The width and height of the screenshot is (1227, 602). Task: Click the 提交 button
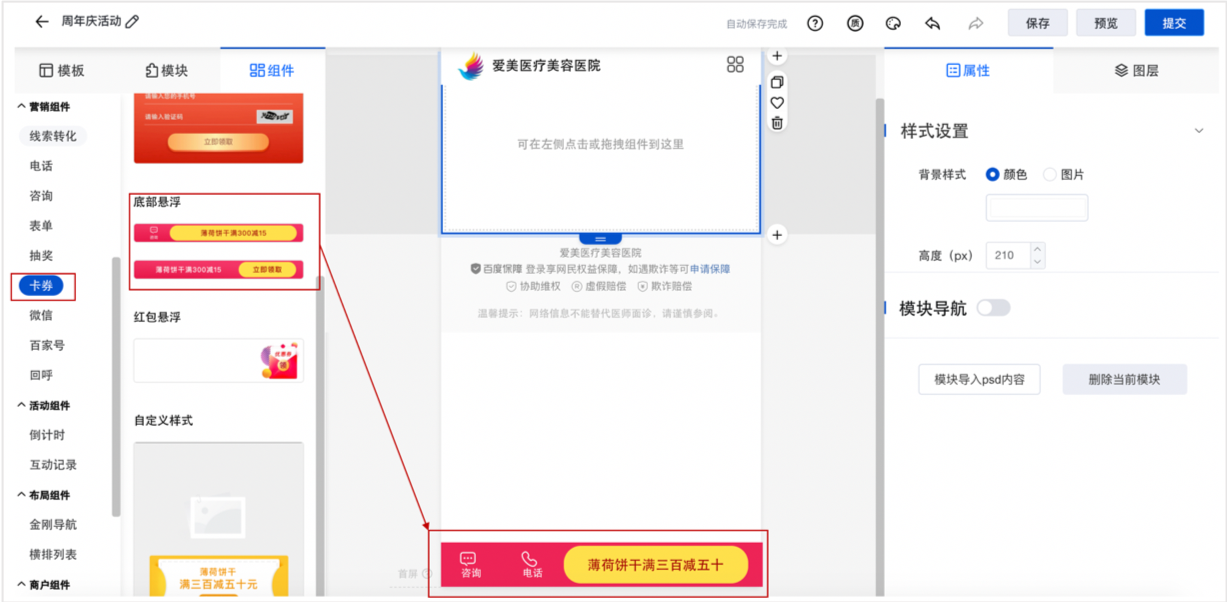(1174, 23)
